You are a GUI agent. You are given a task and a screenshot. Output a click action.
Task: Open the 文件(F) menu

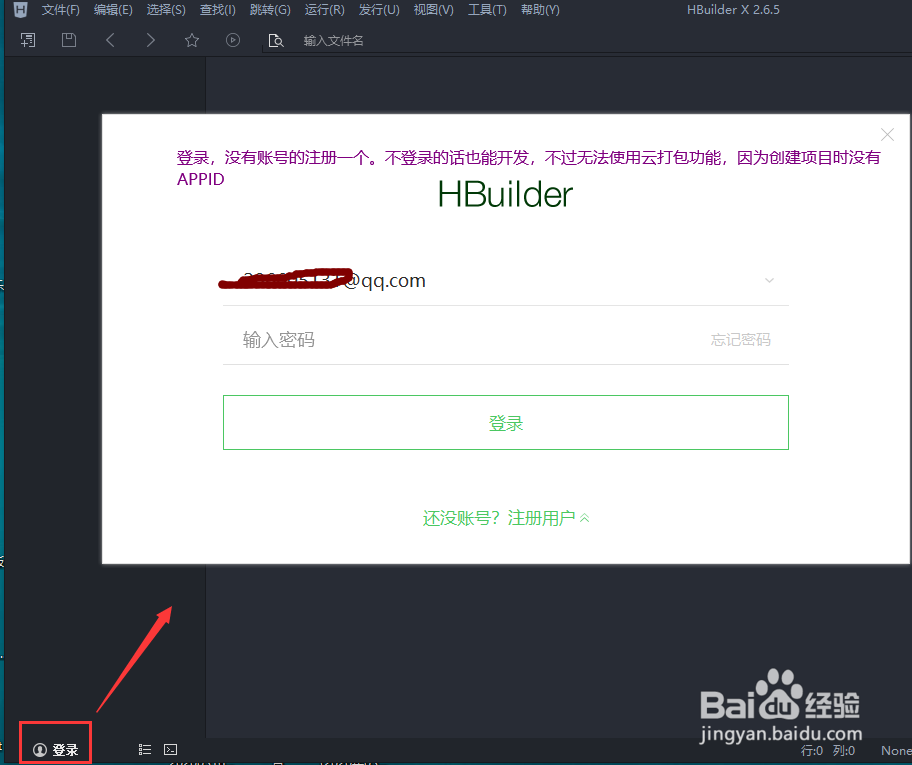click(60, 10)
